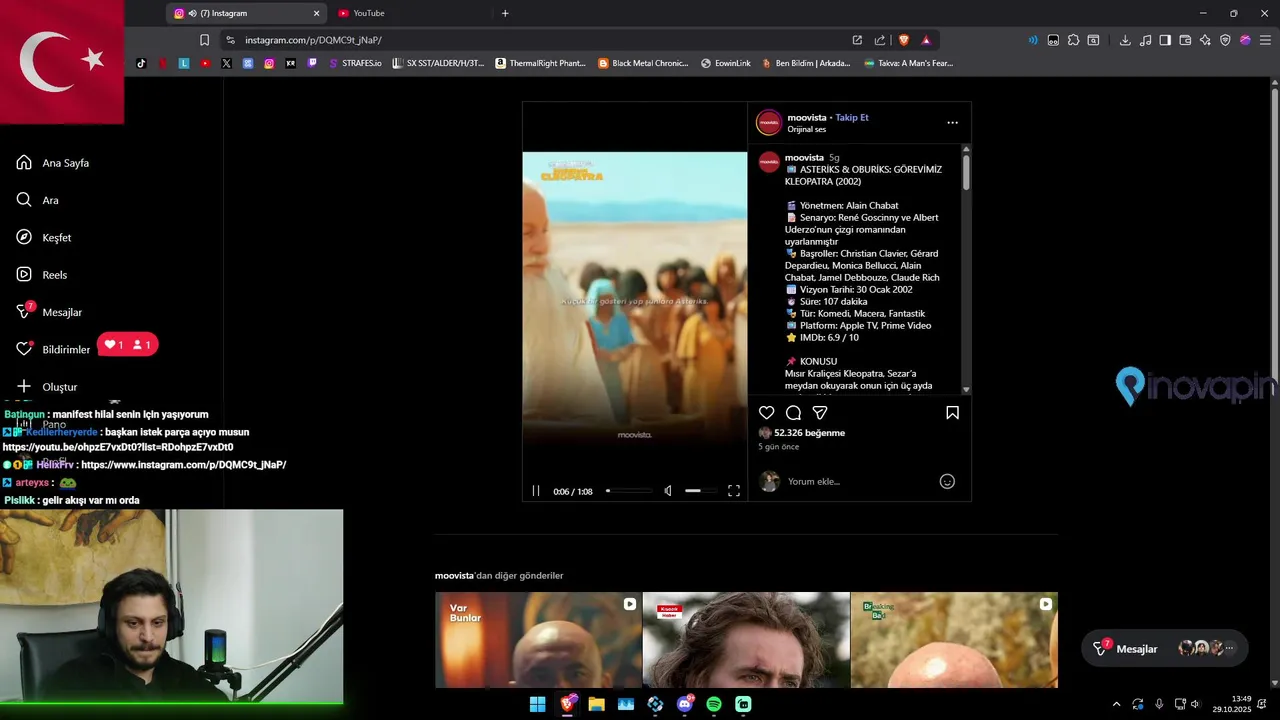Open the music note playlist icon
This screenshot has height=720, width=1280.
pos(1145,40)
